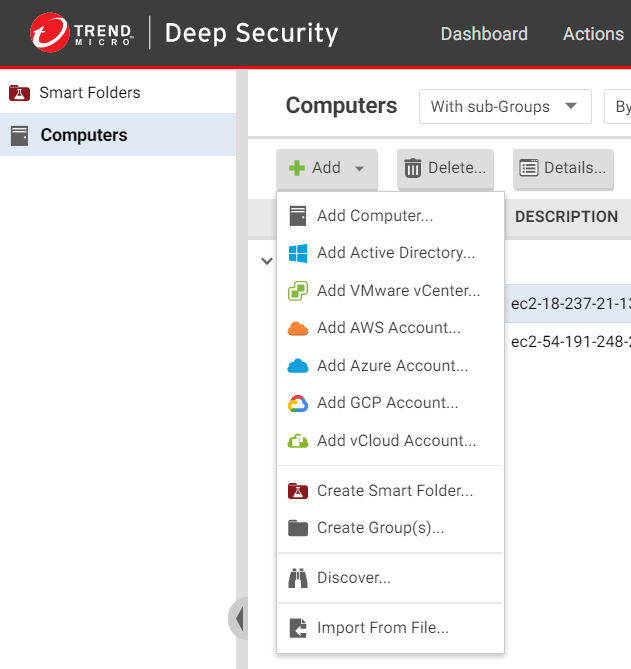631x669 pixels.
Task: Select Create Smart Folder menu entry
Action: pyautogui.click(x=394, y=491)
